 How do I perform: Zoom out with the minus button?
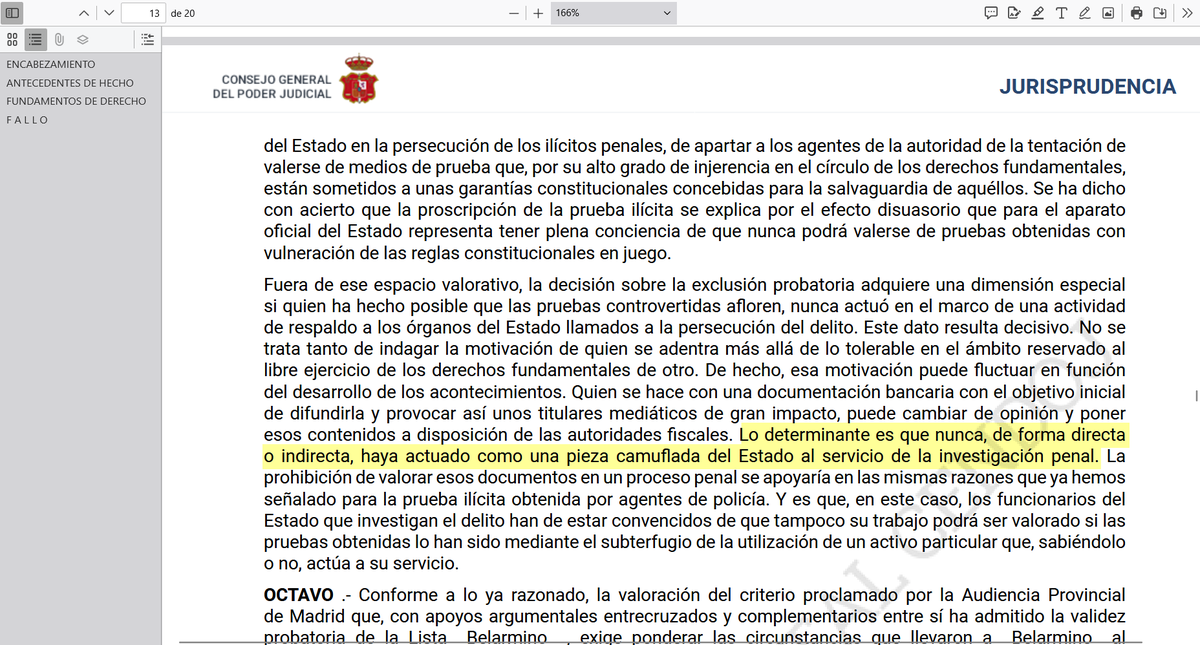click(514, 13)
